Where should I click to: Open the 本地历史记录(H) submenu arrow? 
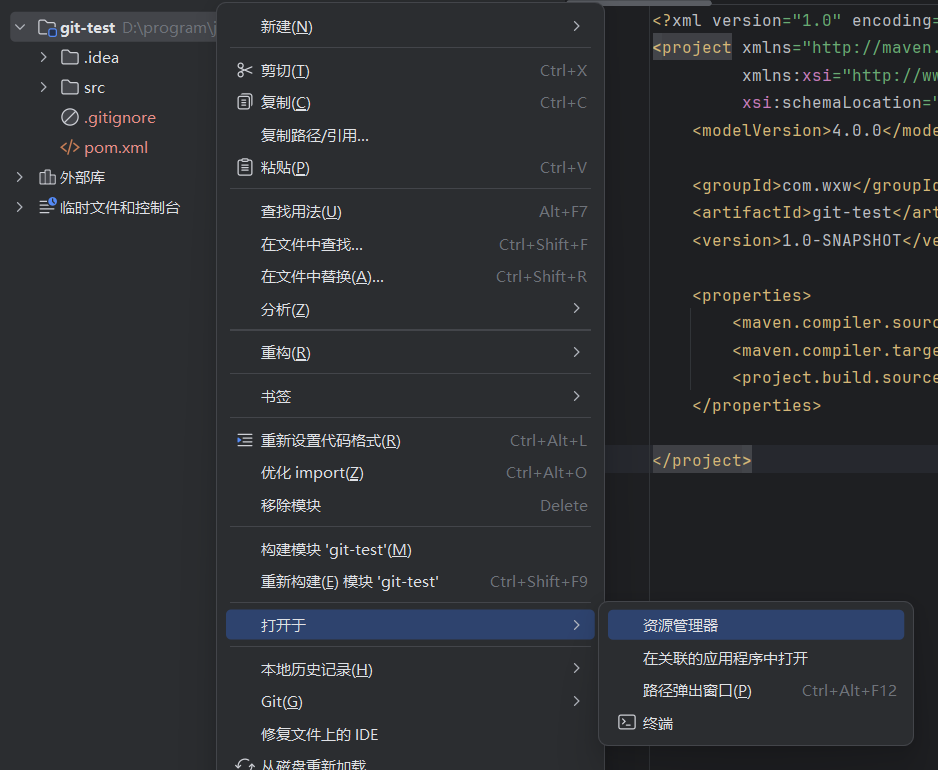click(x=577, y=668)
